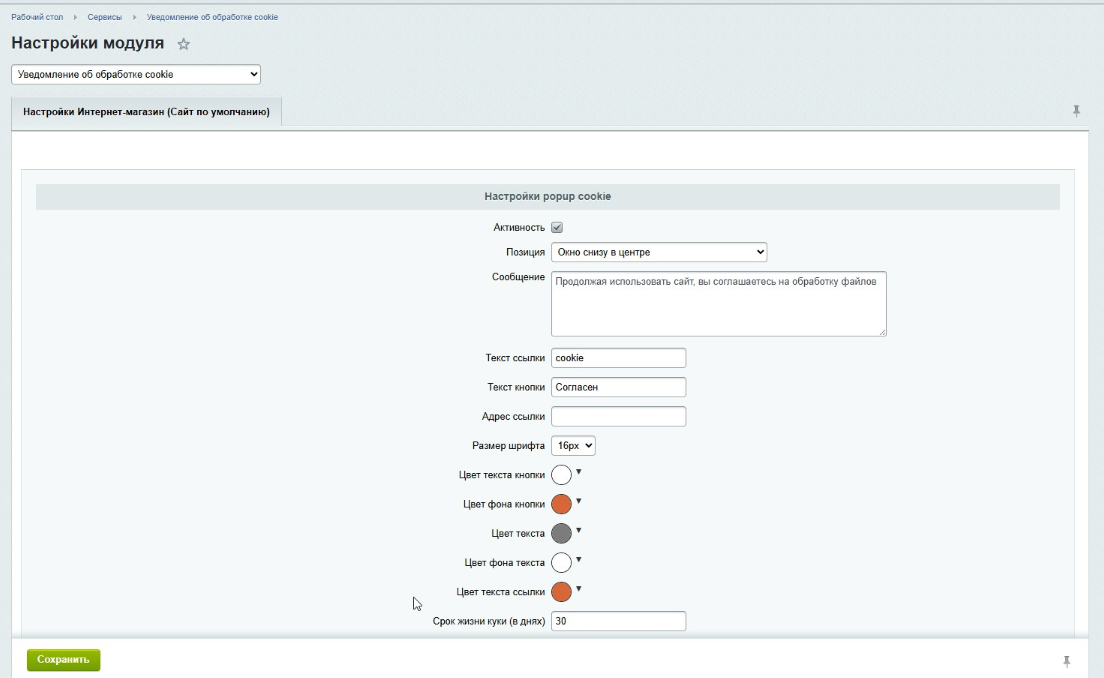This screenshot has height=678, width=1104.
Task: Pick color for Цвет фона кнопки swatch
Action: pos(561,504)
